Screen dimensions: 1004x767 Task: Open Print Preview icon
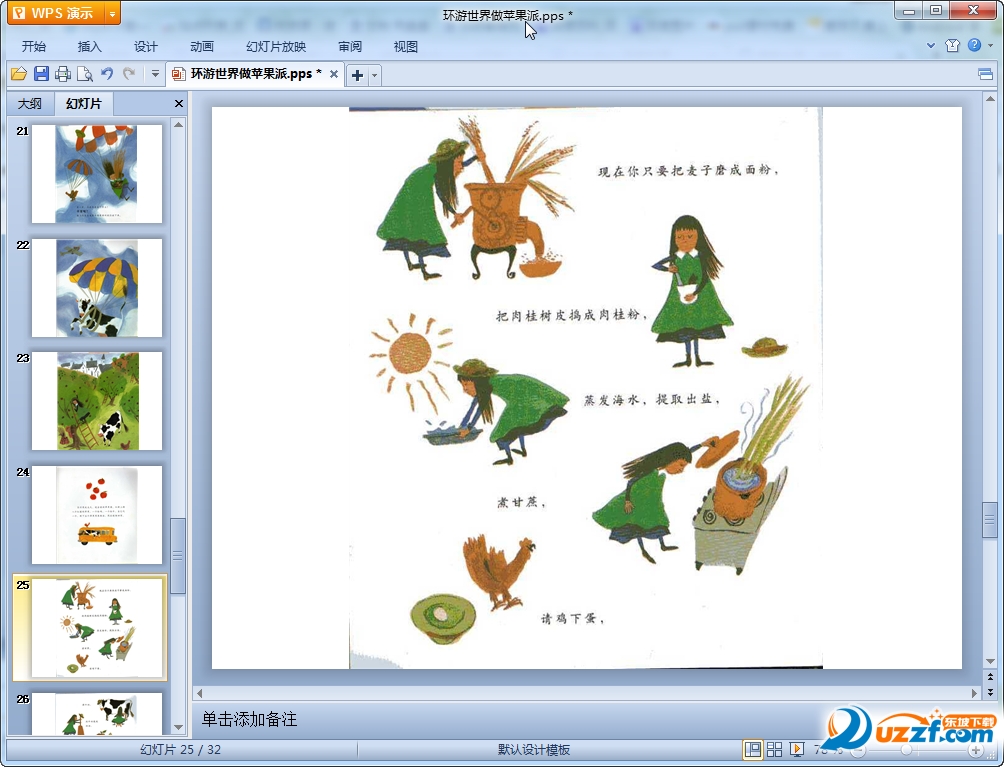(85, 74)
